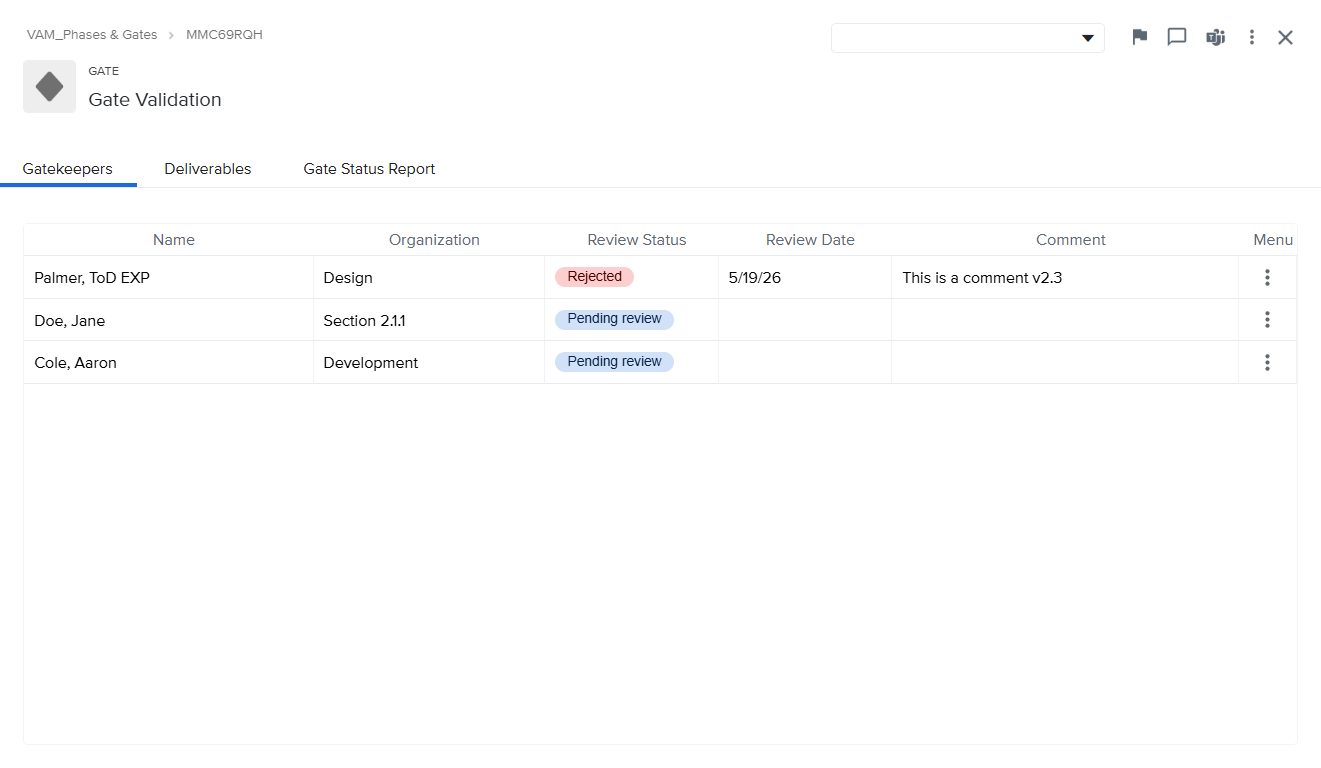1321x768 pixels.
Task: Click the Menu column header
Action: (x=1273, y=240)
